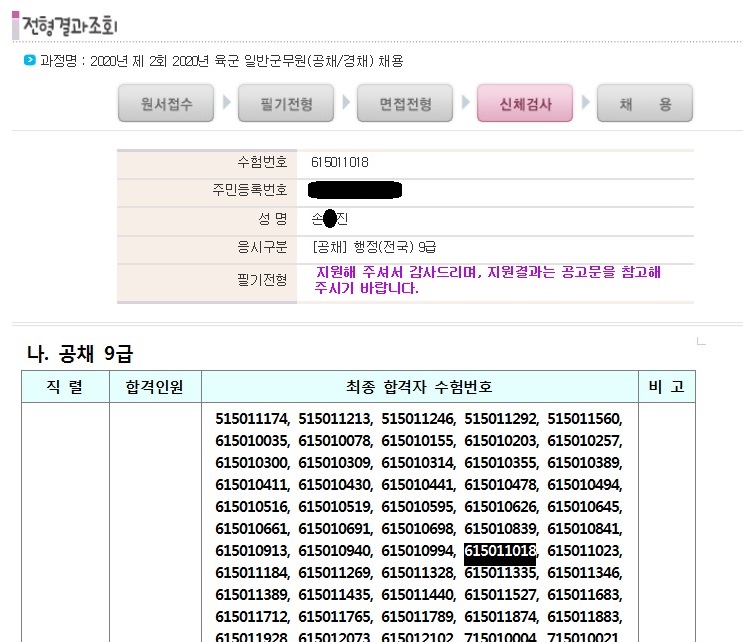Click the arrow between 원서접수 and 필기전형

point(226,103)
